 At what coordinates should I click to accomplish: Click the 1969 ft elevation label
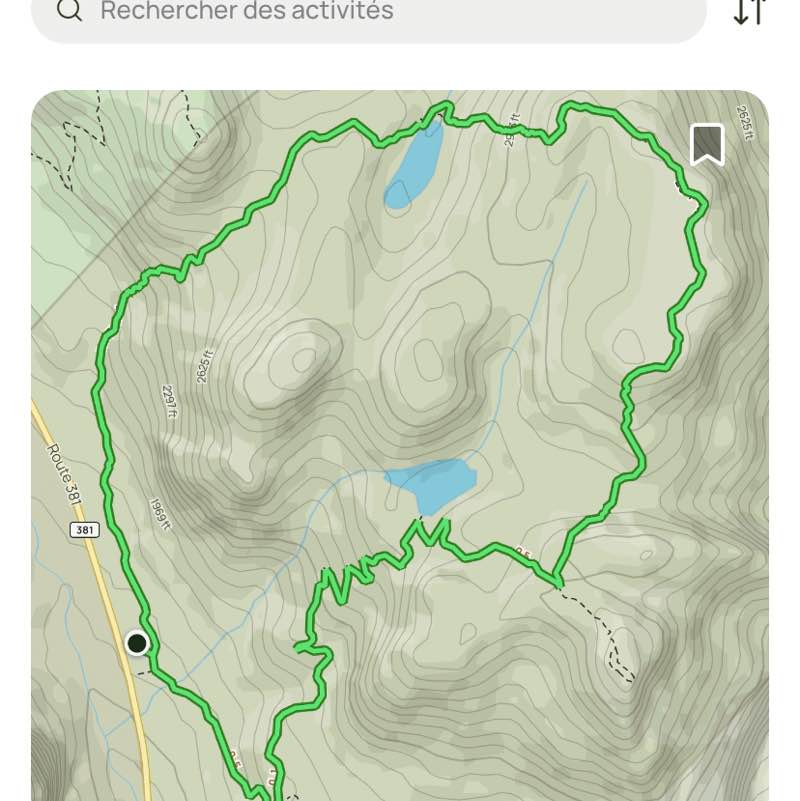pyautogui.click(x=159, y=514)
